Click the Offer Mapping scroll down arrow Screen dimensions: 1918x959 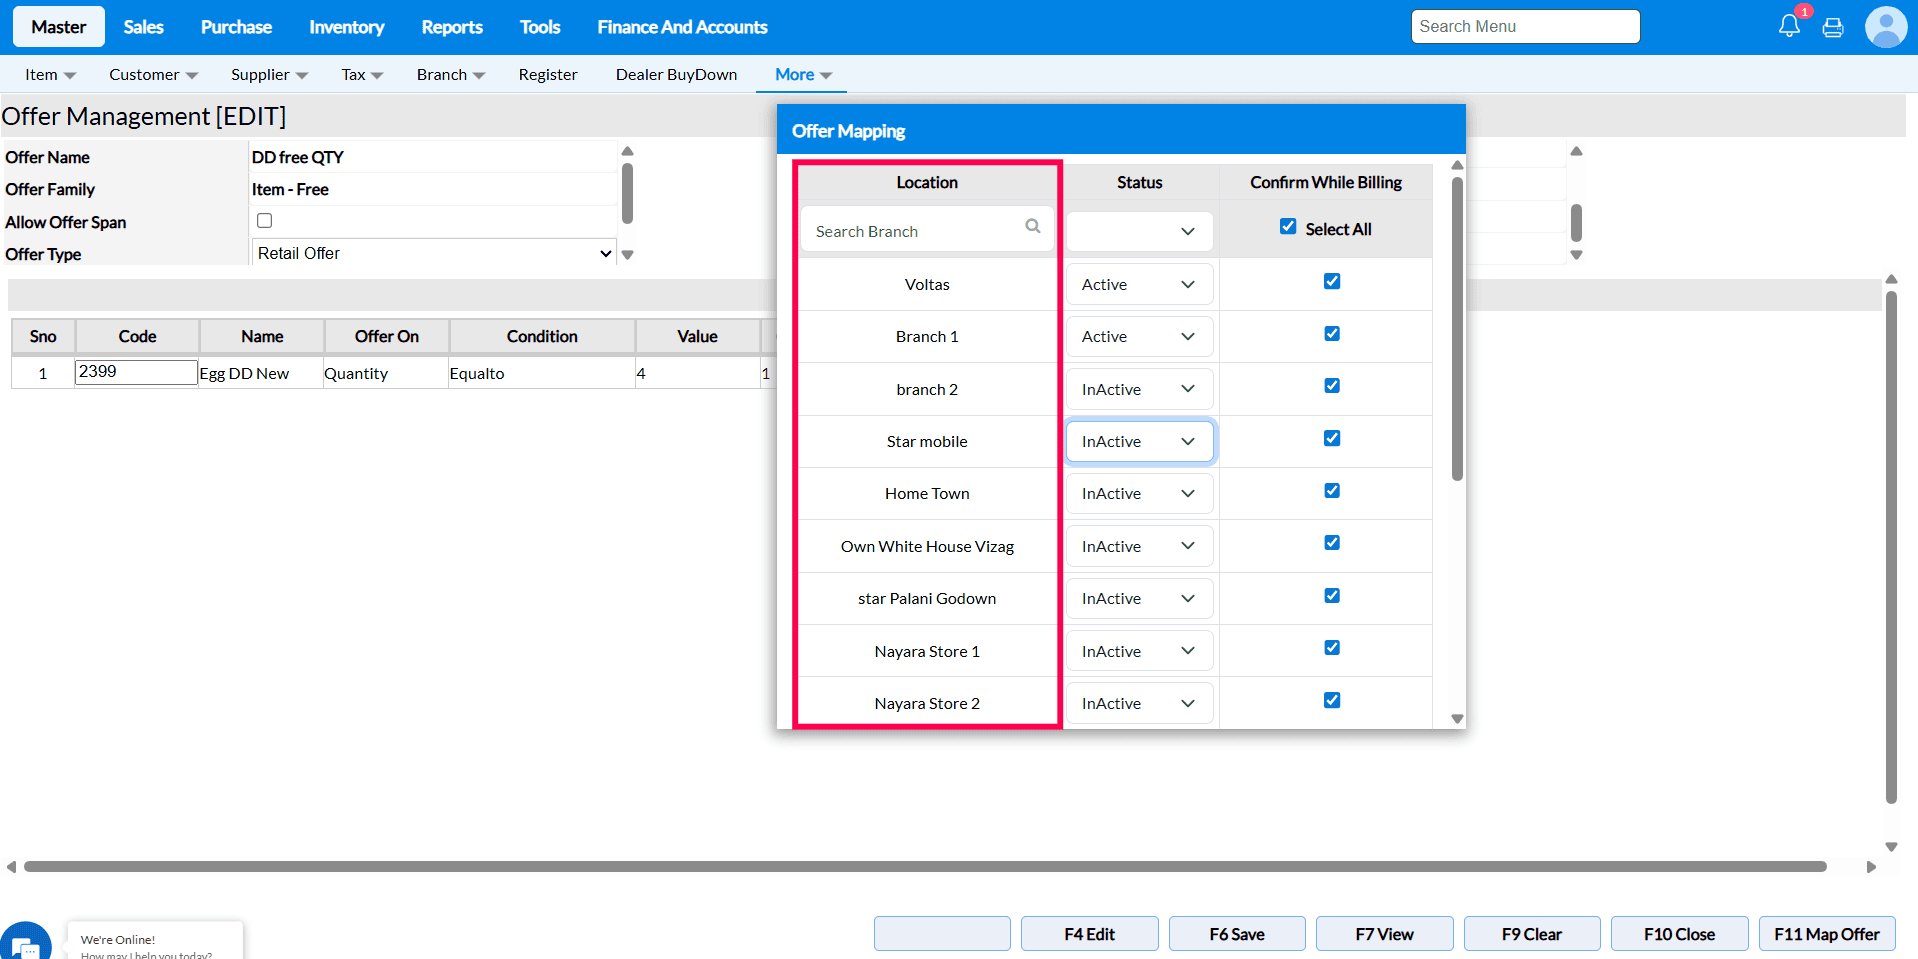(x=1457, y=718)
